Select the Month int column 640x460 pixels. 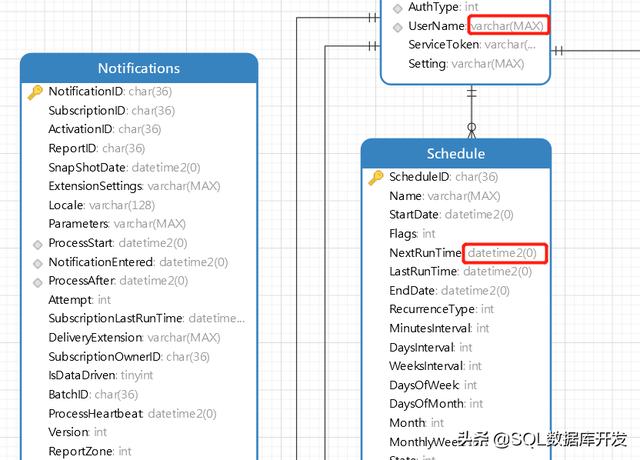coord(416,423)
